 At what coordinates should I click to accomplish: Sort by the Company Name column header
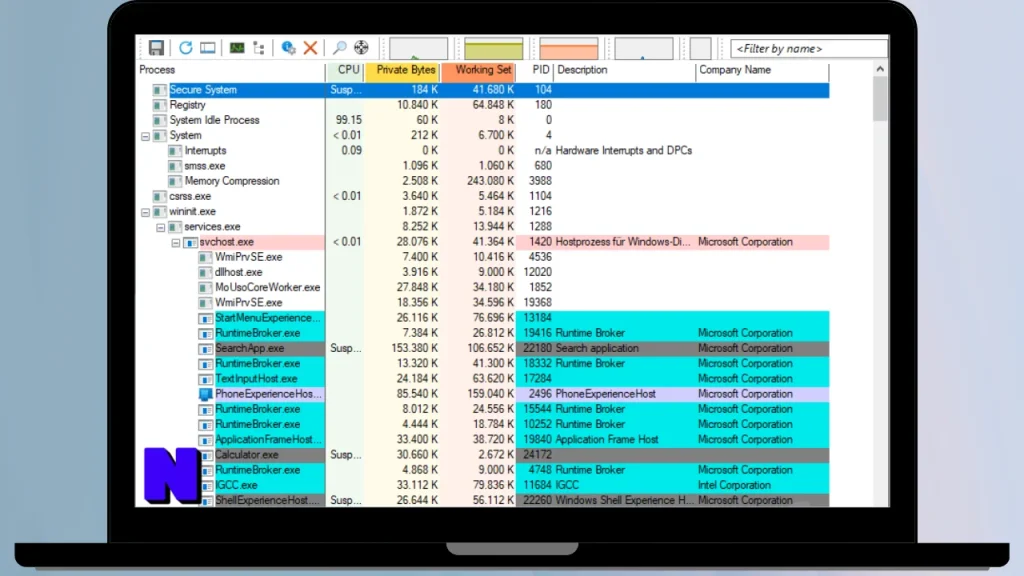(763, 70)
